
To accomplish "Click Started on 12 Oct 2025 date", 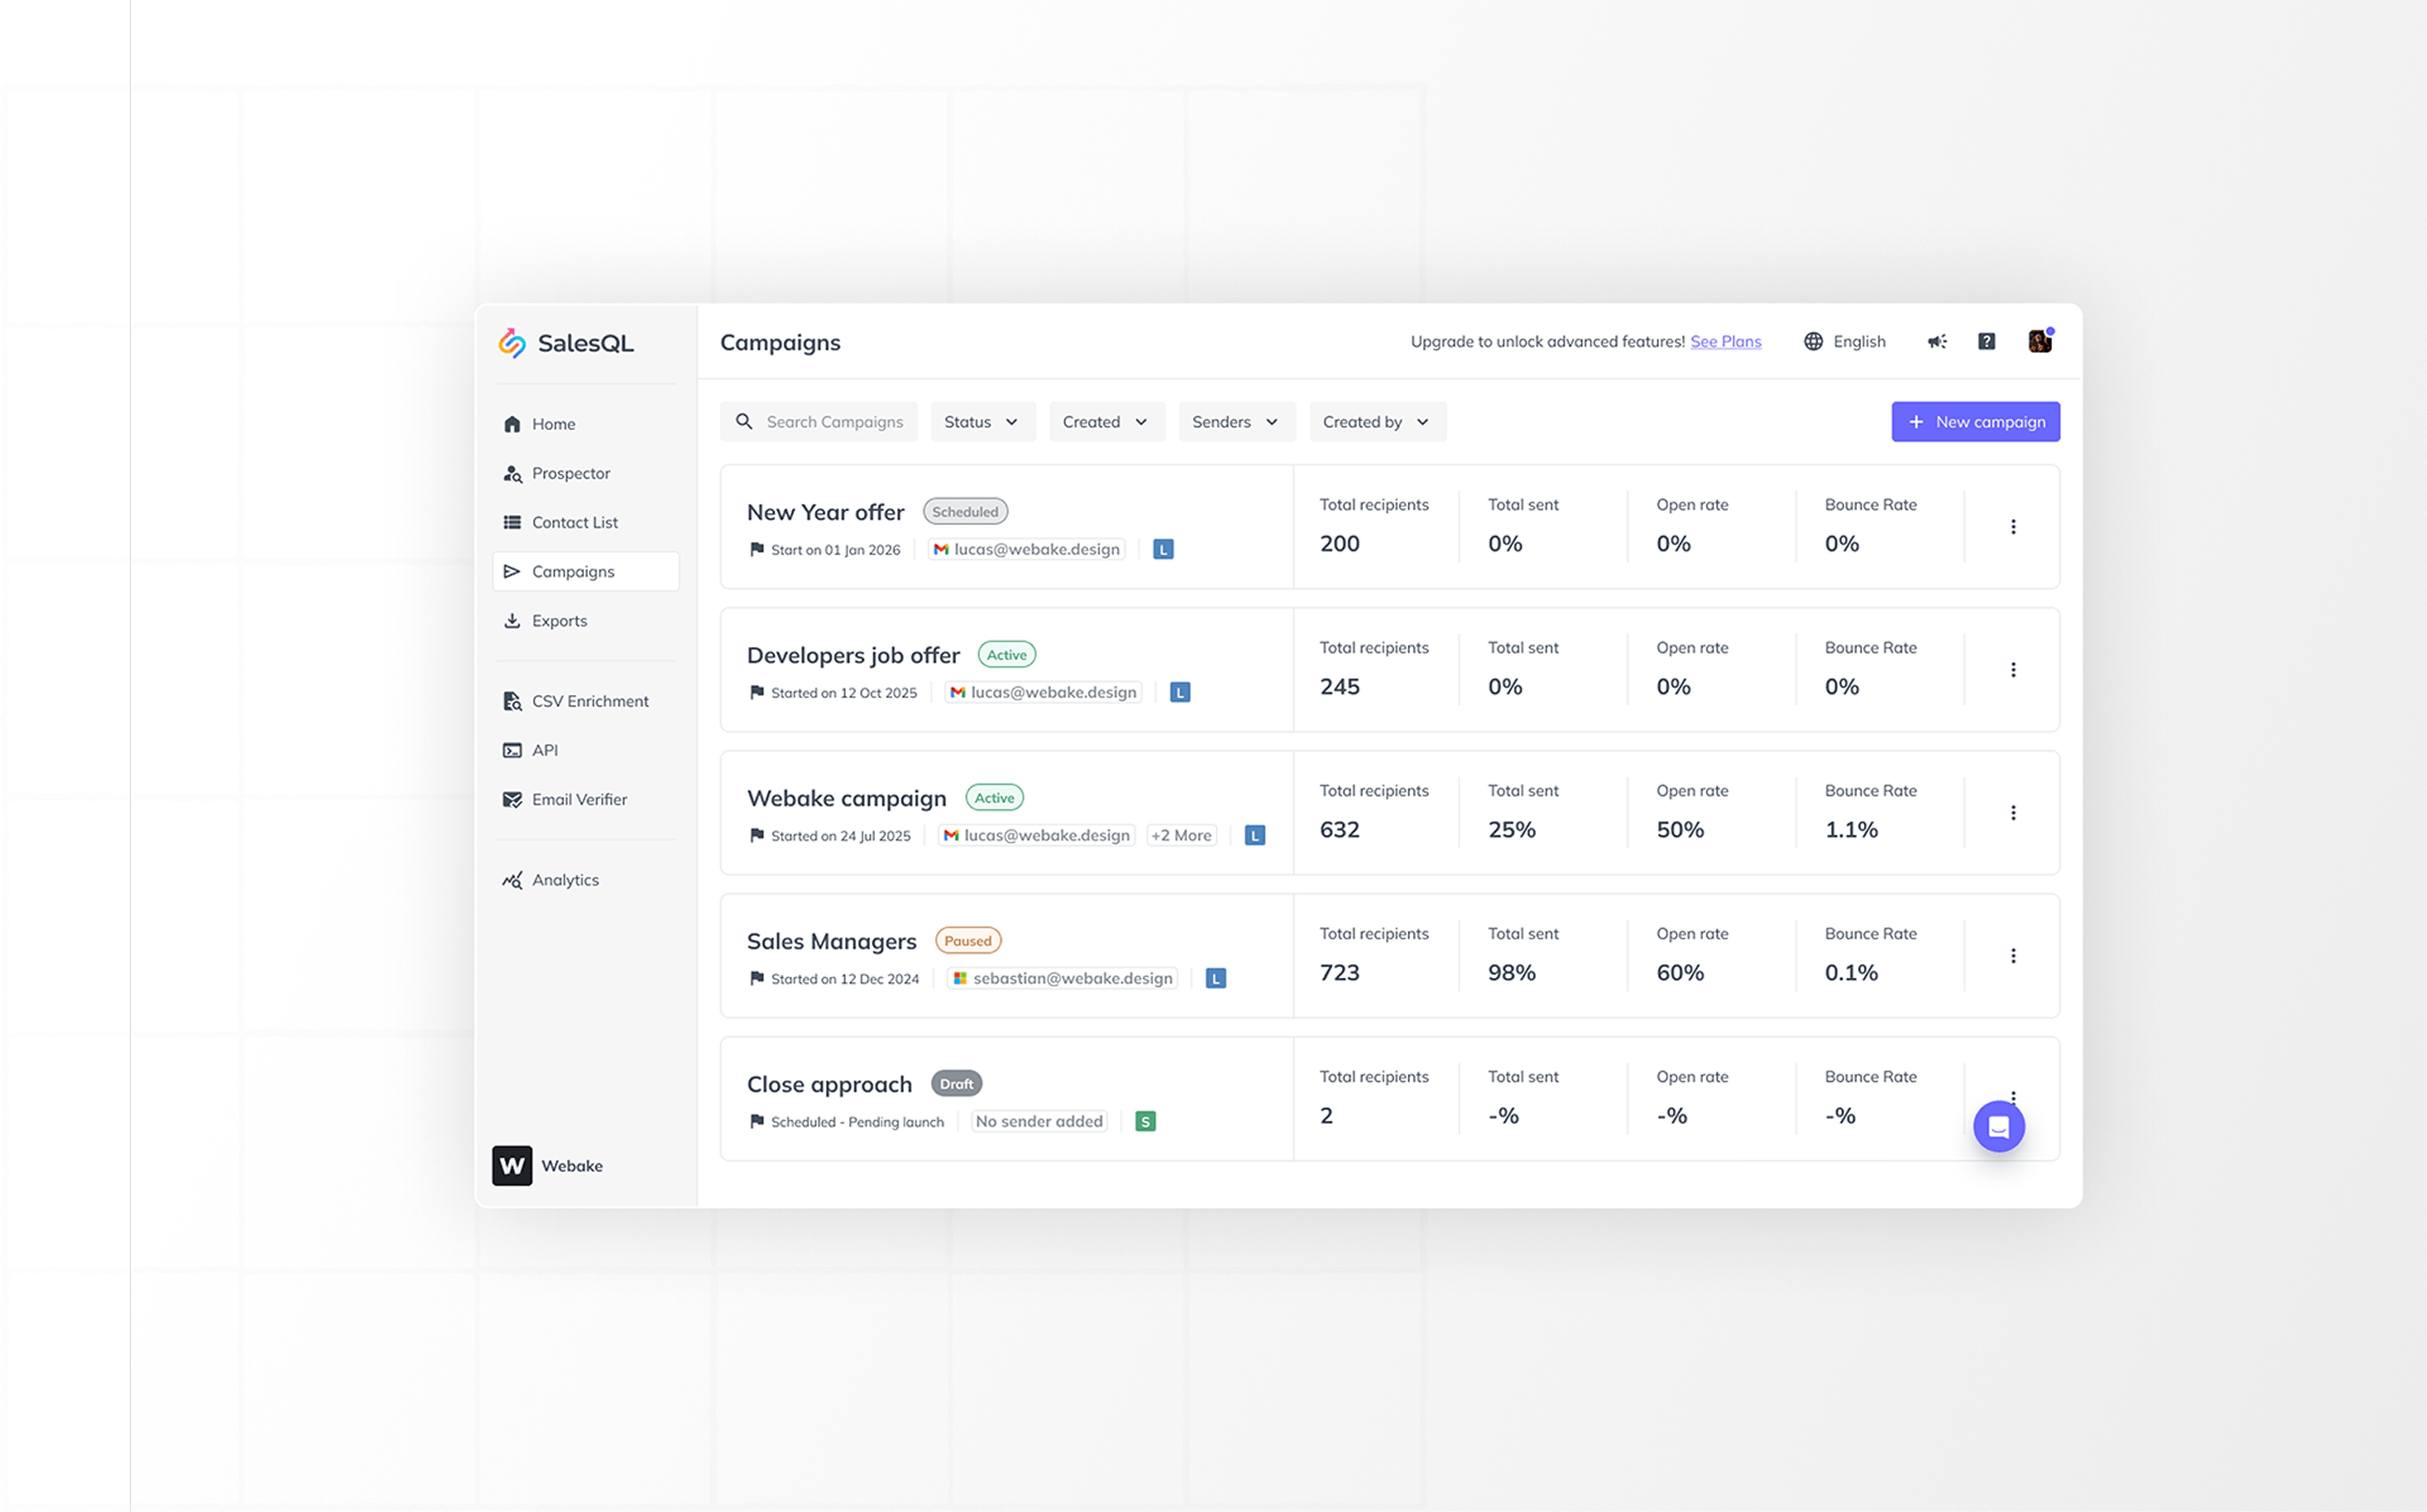I will (844, 693).
